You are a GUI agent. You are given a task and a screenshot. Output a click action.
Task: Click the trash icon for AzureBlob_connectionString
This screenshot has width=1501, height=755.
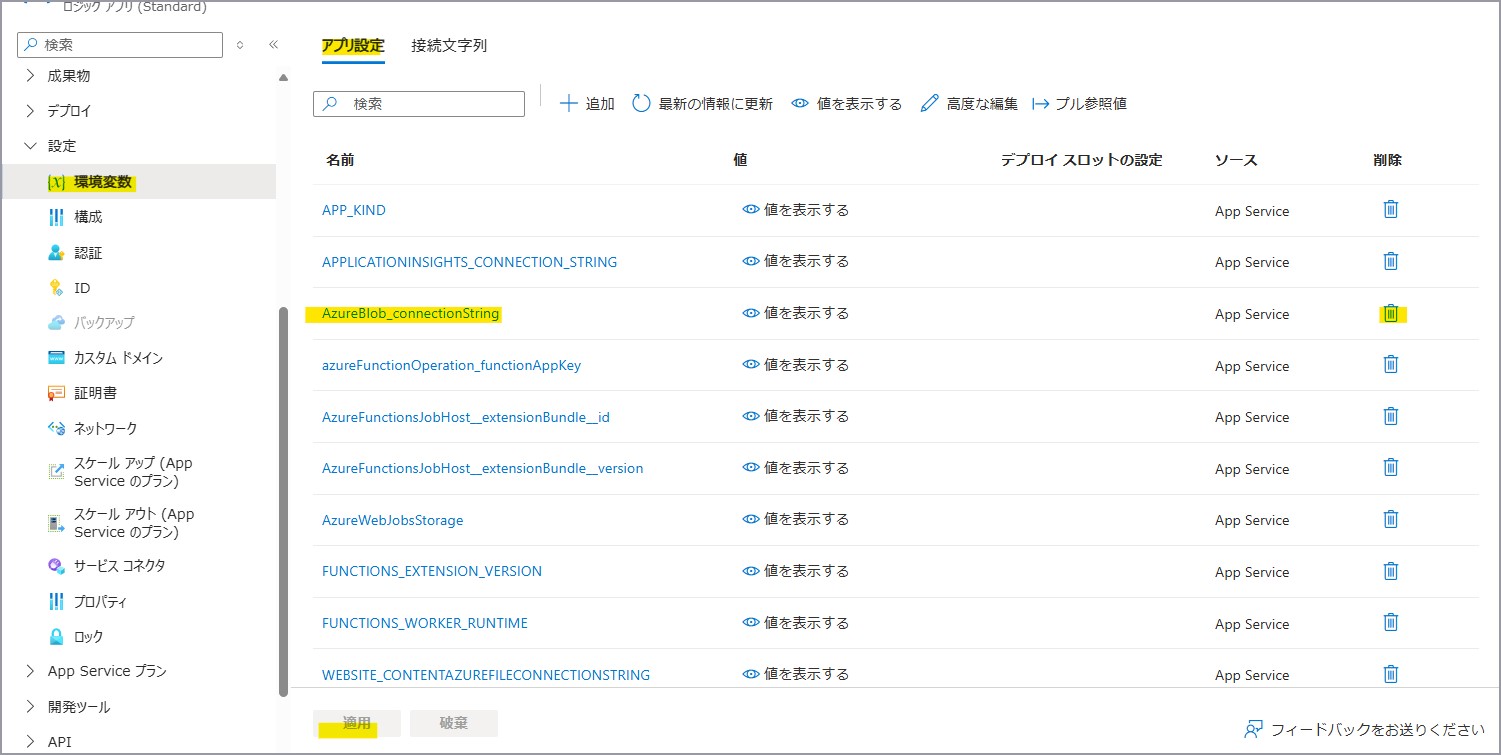1390,313
